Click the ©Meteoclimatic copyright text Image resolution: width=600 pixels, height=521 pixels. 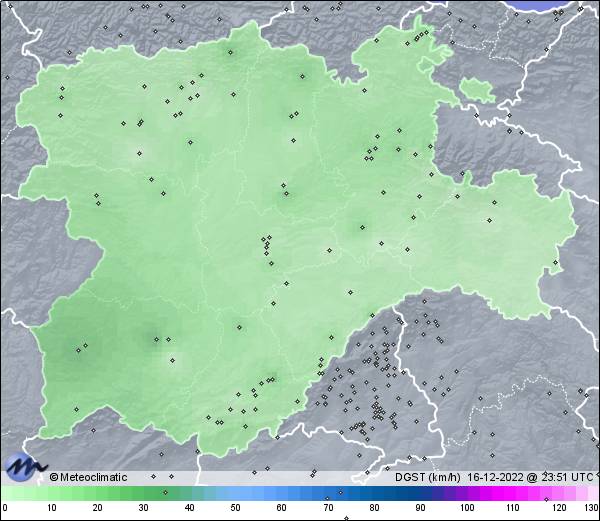click(88, 477)
